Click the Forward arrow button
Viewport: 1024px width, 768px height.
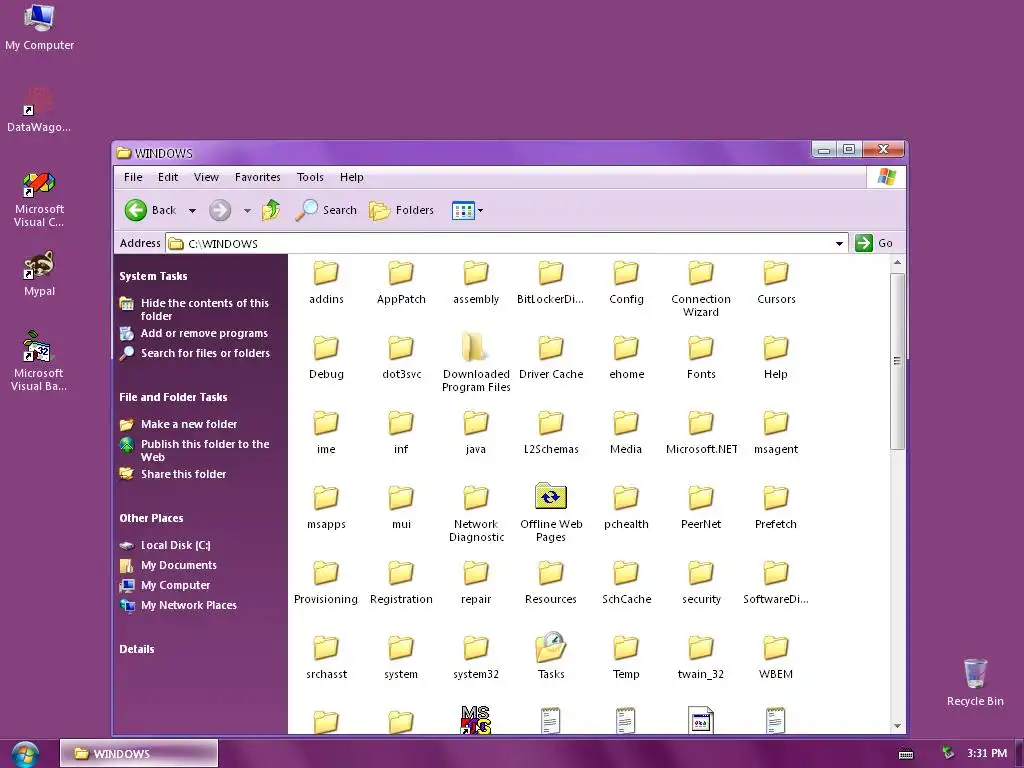(220, 210)
